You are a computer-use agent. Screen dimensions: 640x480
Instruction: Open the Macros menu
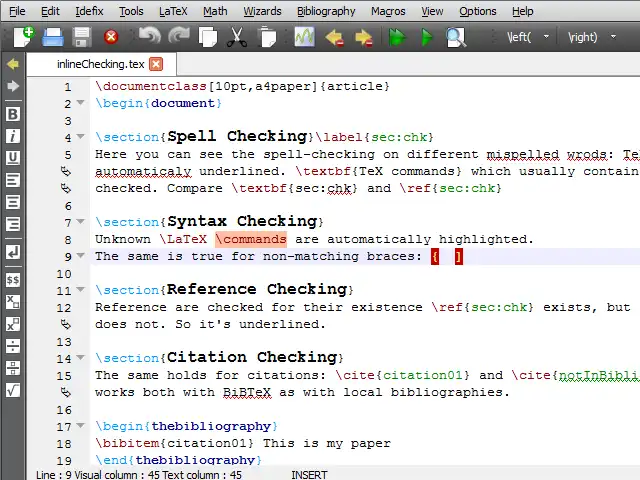pos(388,11)
